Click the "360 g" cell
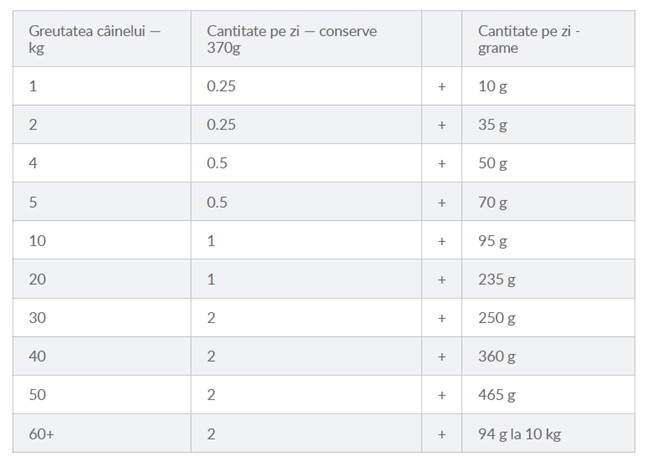 tap(495, 357)
